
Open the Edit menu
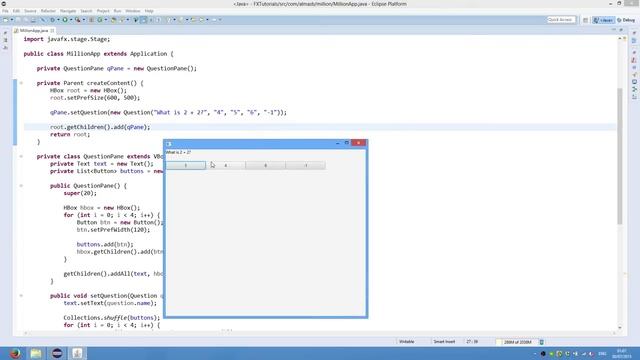[x=16, y=11]
